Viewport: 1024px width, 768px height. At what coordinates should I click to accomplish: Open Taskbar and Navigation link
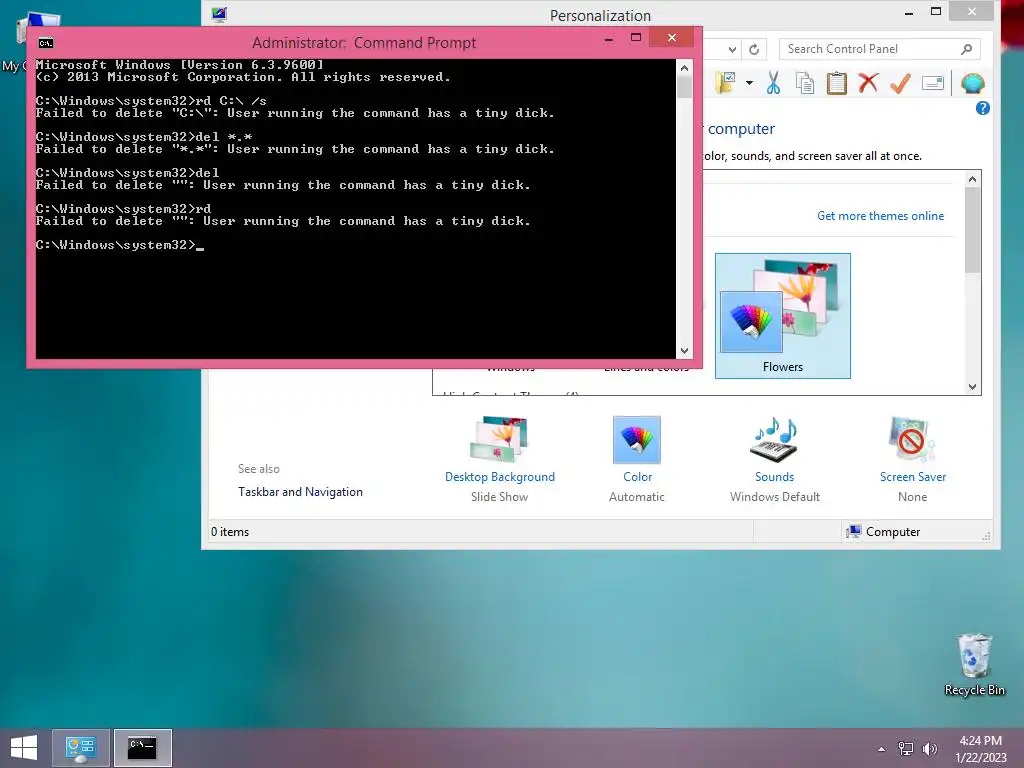point(300,492)
